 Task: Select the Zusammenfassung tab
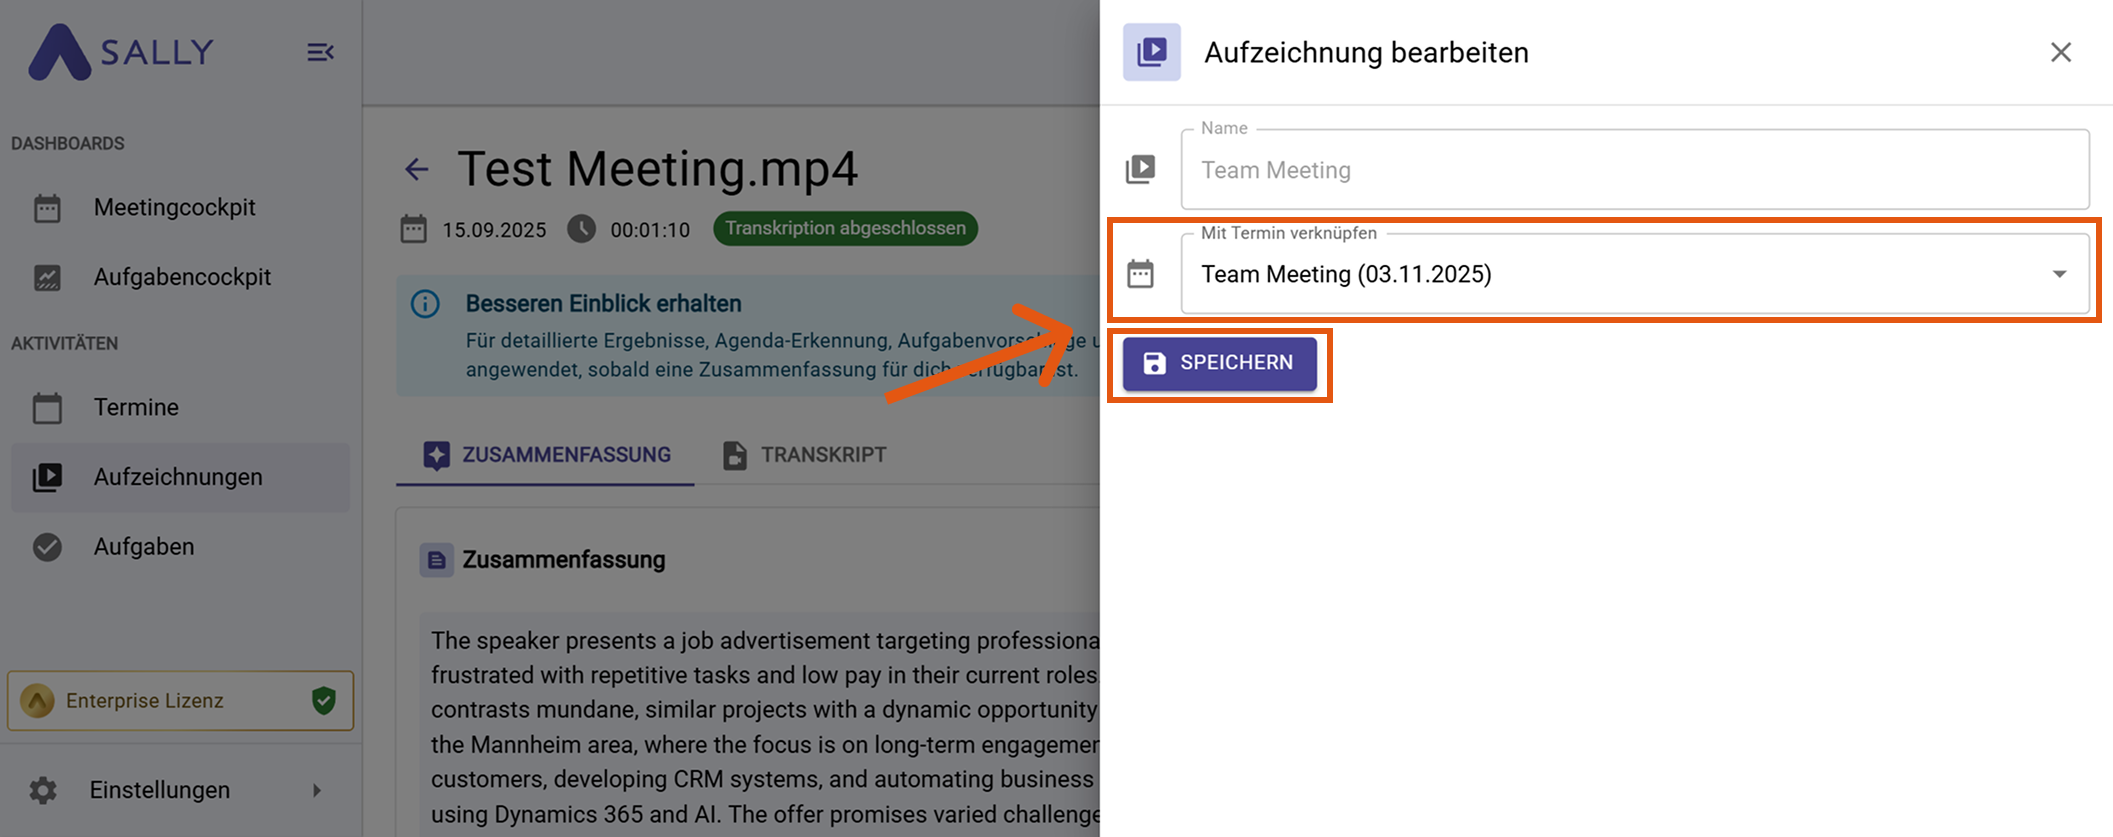(546, 455)
